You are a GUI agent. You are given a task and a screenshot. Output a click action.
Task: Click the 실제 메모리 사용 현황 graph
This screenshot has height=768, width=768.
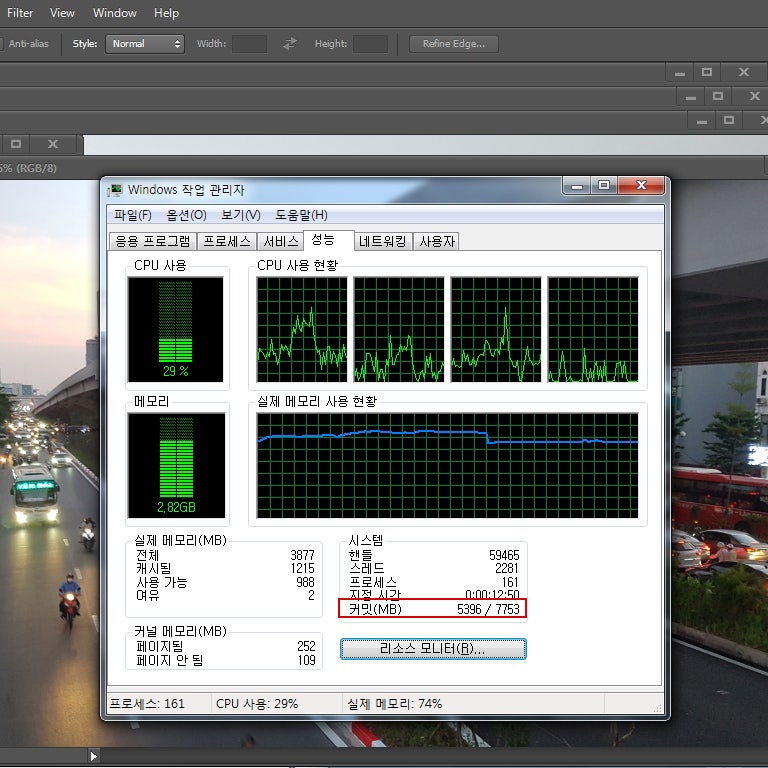[447, 465]
